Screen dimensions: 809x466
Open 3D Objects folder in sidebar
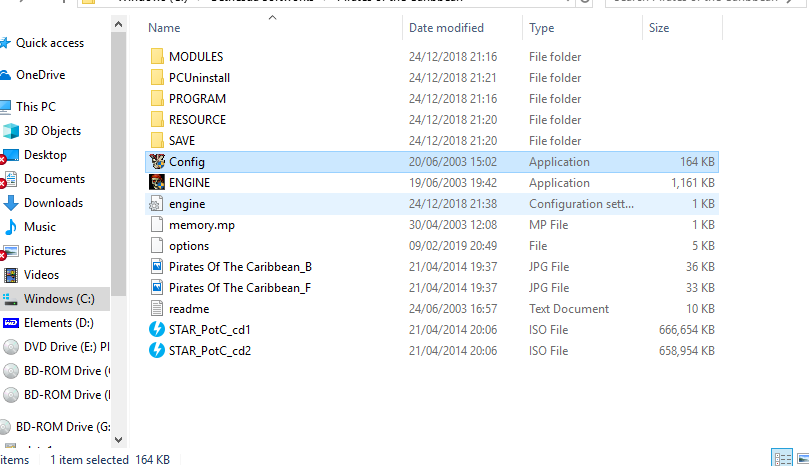coord(52,131)
